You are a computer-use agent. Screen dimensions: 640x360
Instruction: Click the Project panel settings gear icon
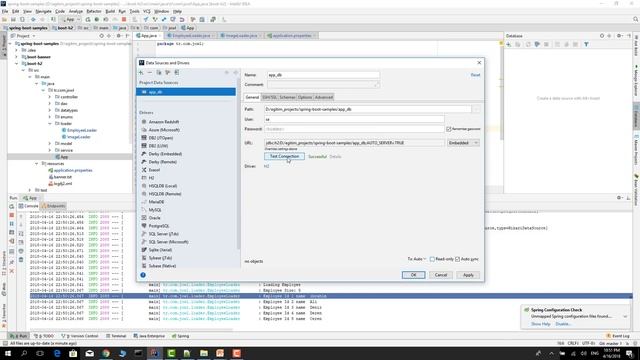point(119,36)
